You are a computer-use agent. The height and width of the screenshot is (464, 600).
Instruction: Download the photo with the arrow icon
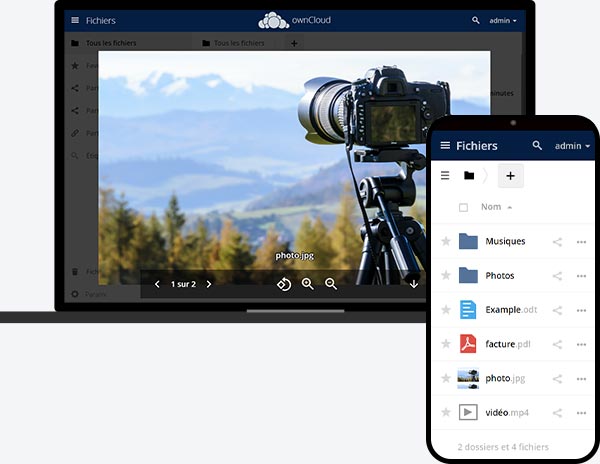[414, 284]
